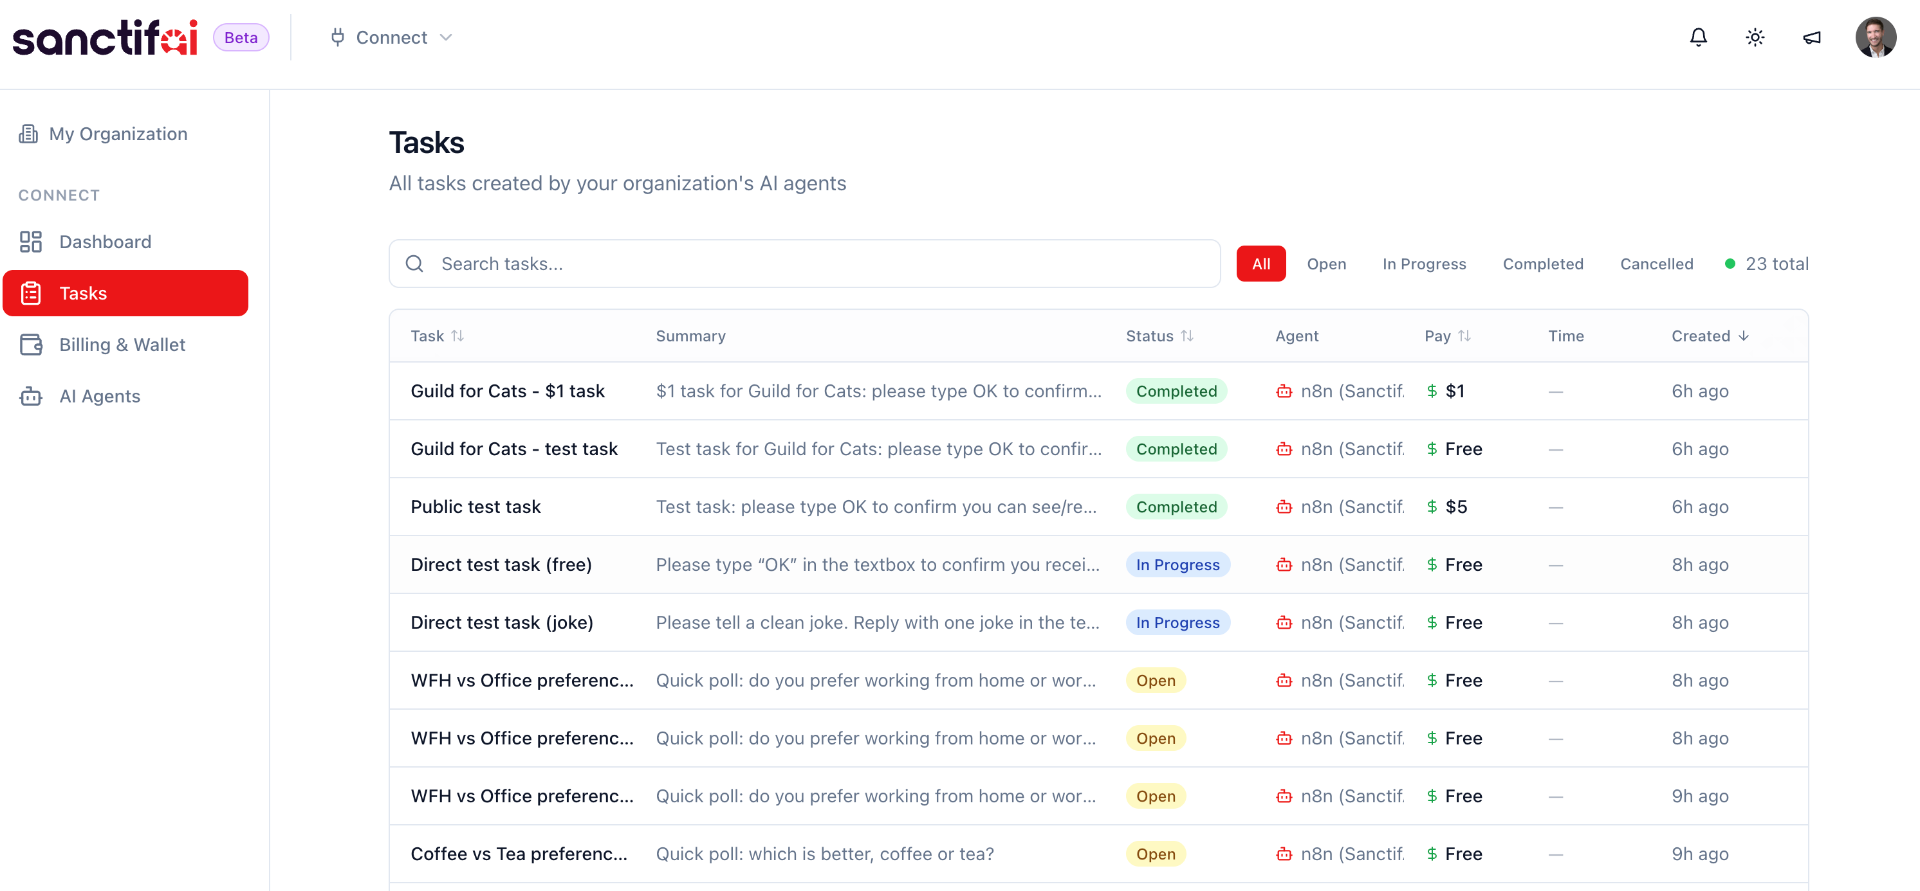This screenshot has width=1920, height=891.
Task: Sort by Created column arrow
Action: tap(1744, 336)
